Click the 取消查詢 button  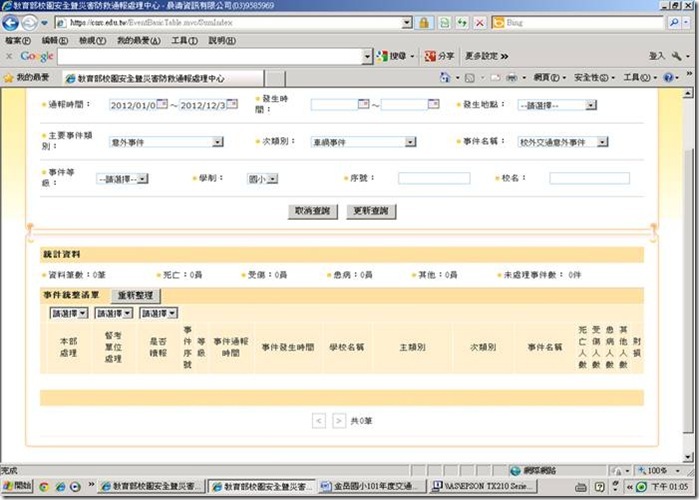point(312,211)
